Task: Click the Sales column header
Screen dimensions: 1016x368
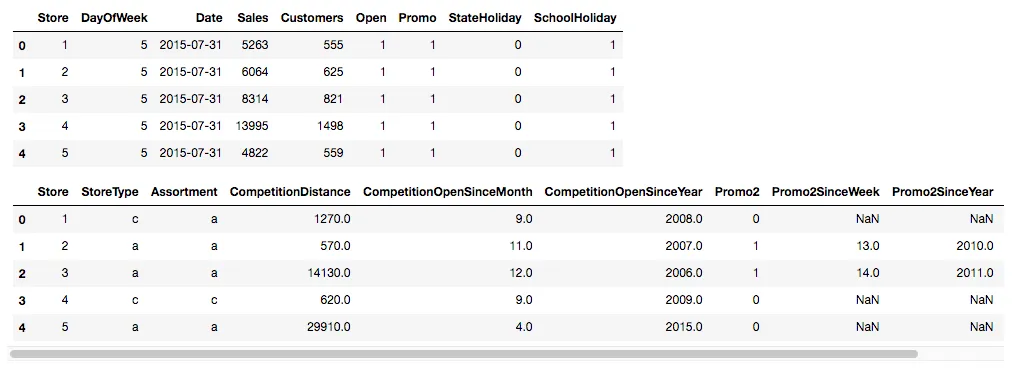Action: click(x=253, y=18)
